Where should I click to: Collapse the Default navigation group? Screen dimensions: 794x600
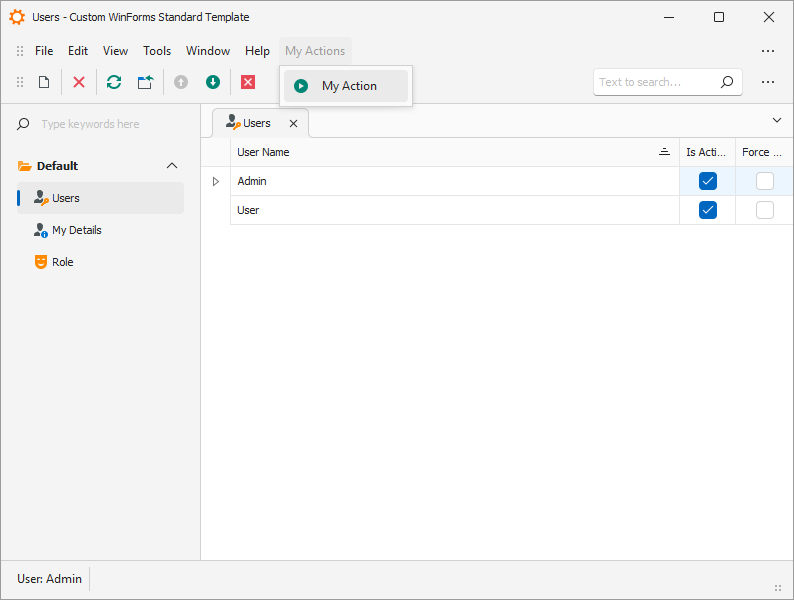click(172, 166)
